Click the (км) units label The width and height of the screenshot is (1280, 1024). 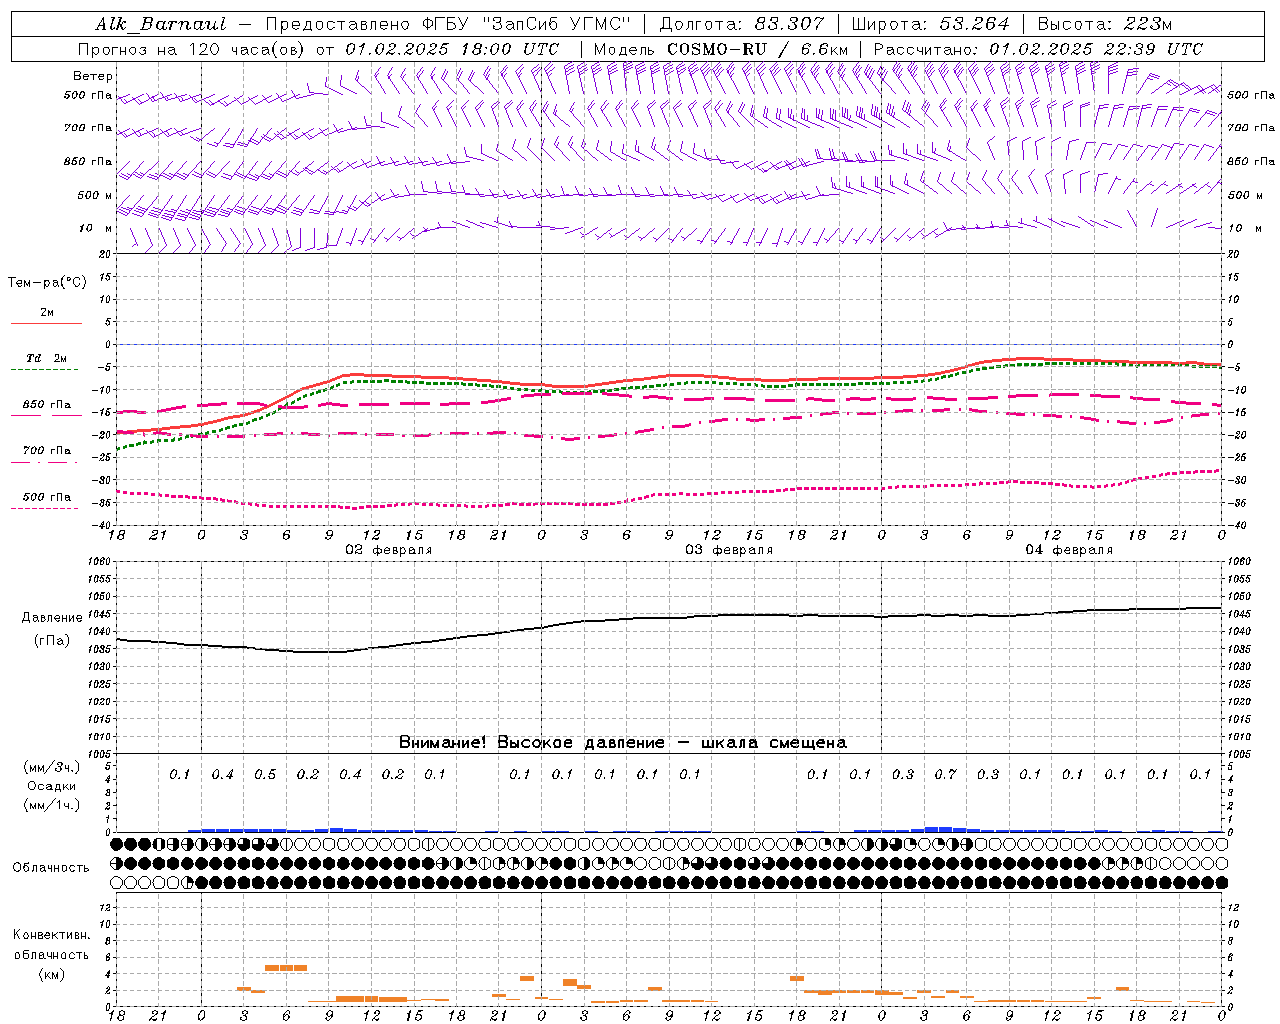[51, 973]
